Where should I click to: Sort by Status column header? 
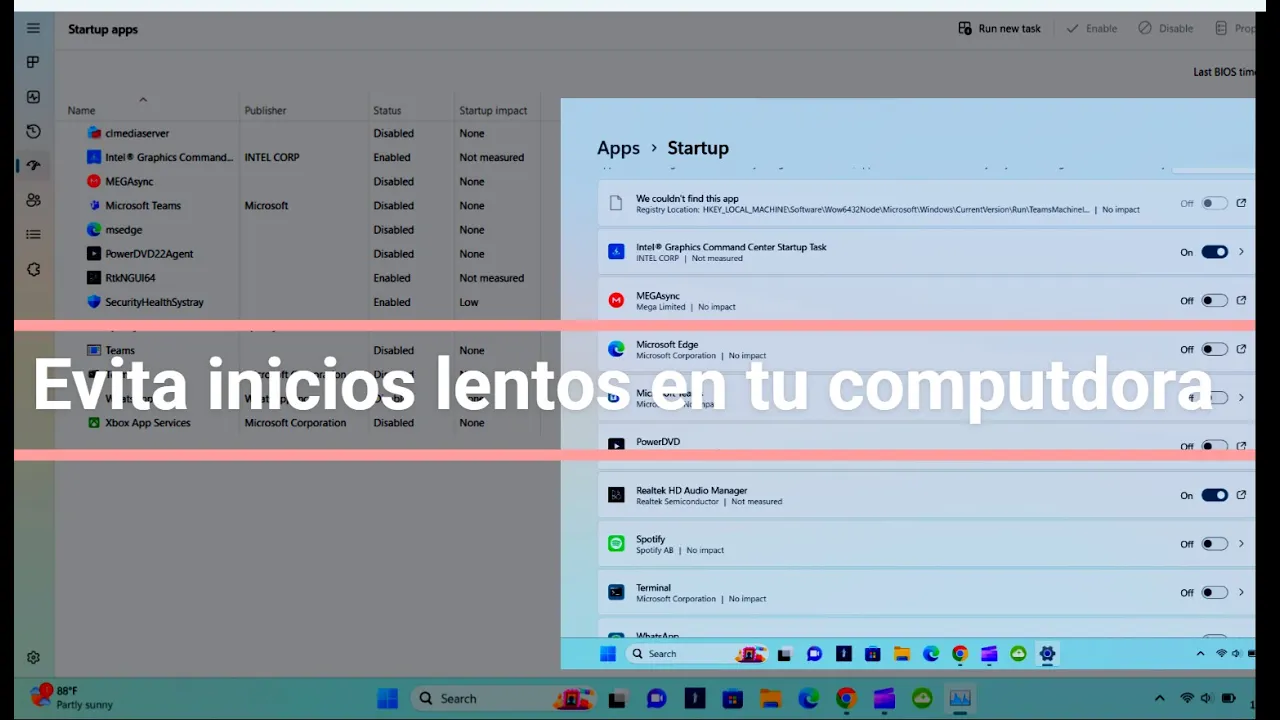(387, 110)
